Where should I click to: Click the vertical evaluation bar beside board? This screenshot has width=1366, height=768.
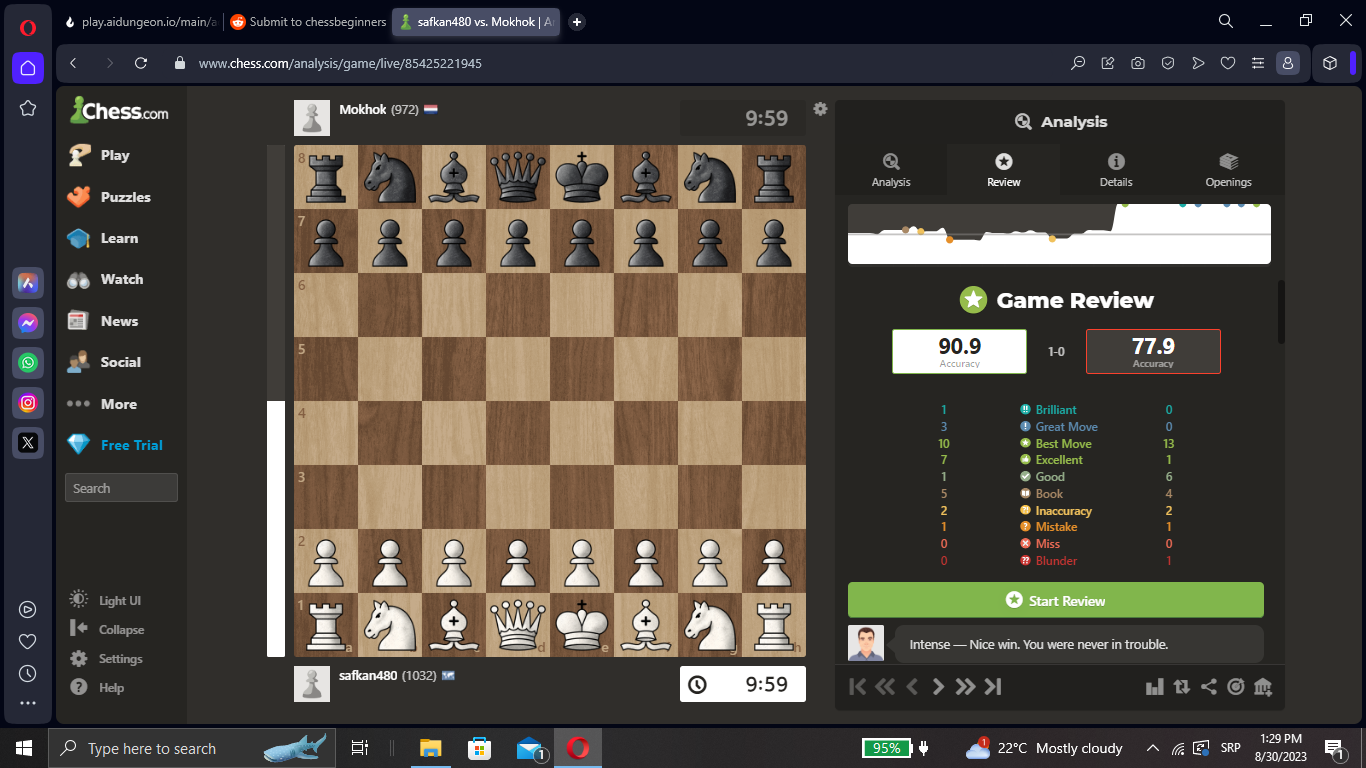(x=276, y=401)
